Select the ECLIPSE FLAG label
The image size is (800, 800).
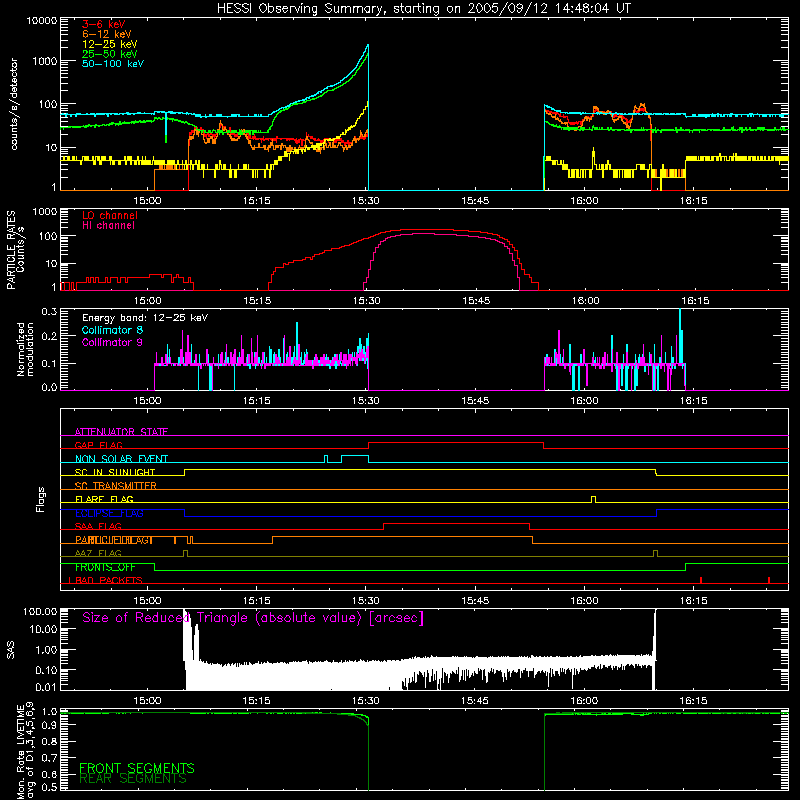[x=109, y=513]
